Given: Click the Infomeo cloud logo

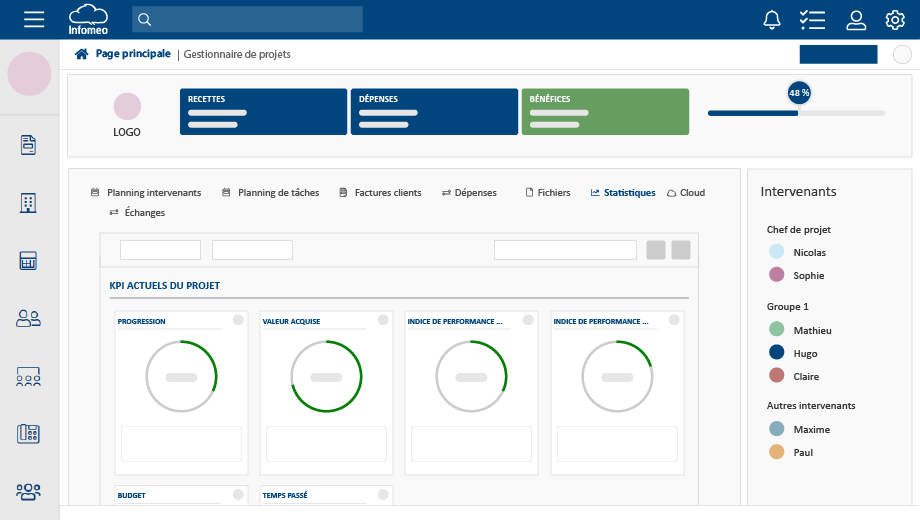Looking at the screenshot, I should [88, 19].
